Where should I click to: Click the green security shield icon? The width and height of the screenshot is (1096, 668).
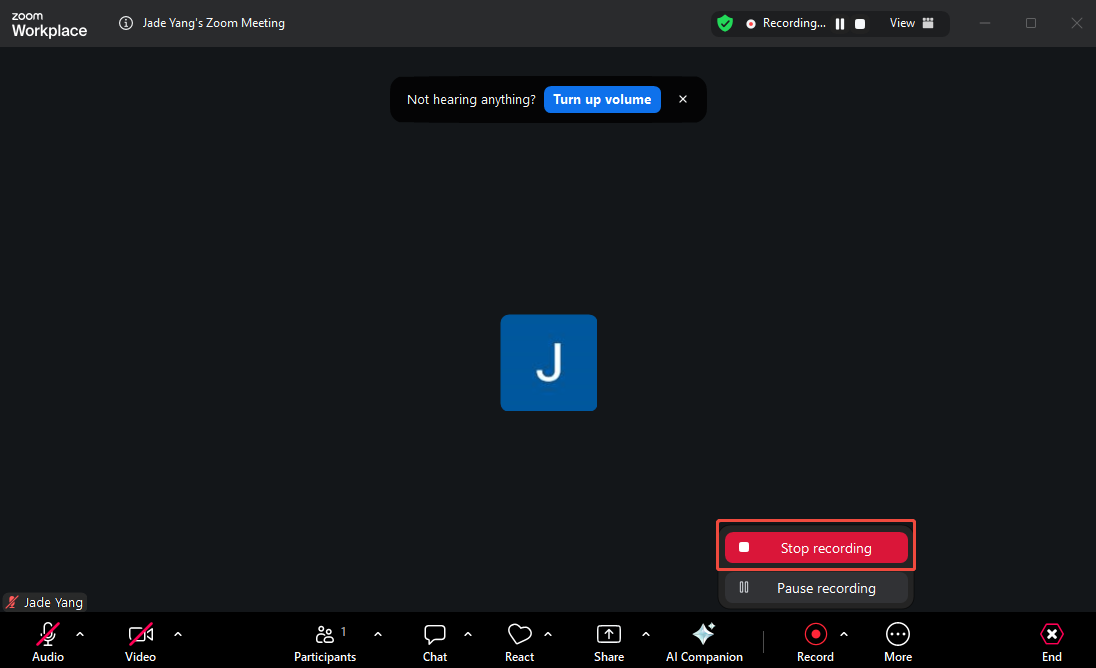[725, 22]
